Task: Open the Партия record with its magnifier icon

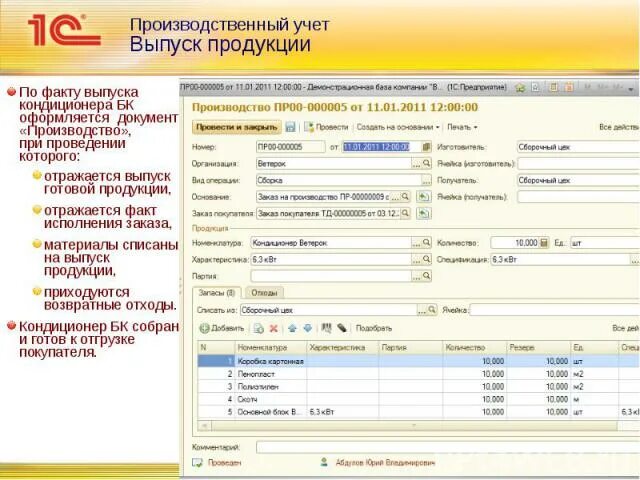Action: pos(427,276)
